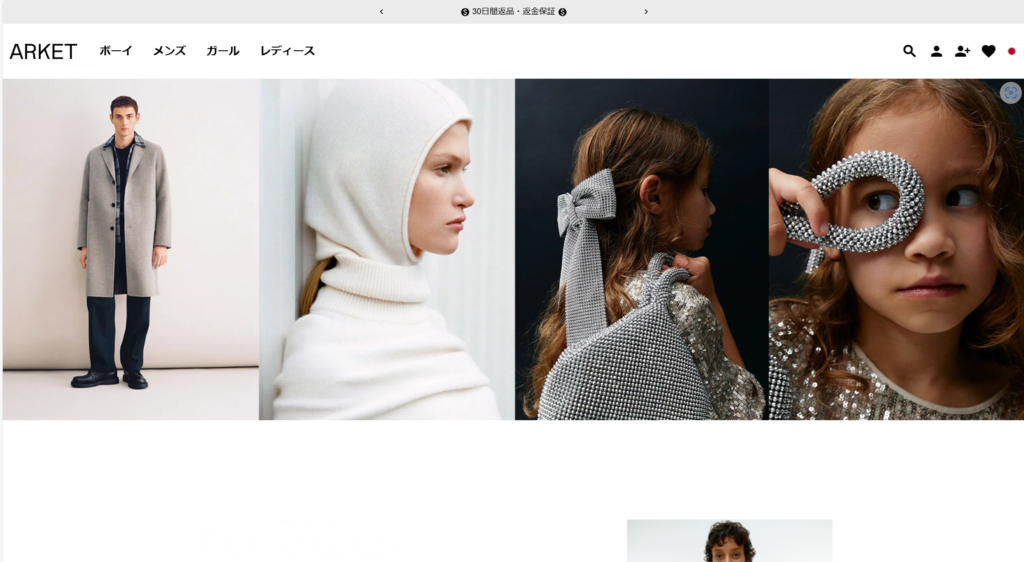
Task: Click the dollar icon left of banner text
Action: point(465,12)
